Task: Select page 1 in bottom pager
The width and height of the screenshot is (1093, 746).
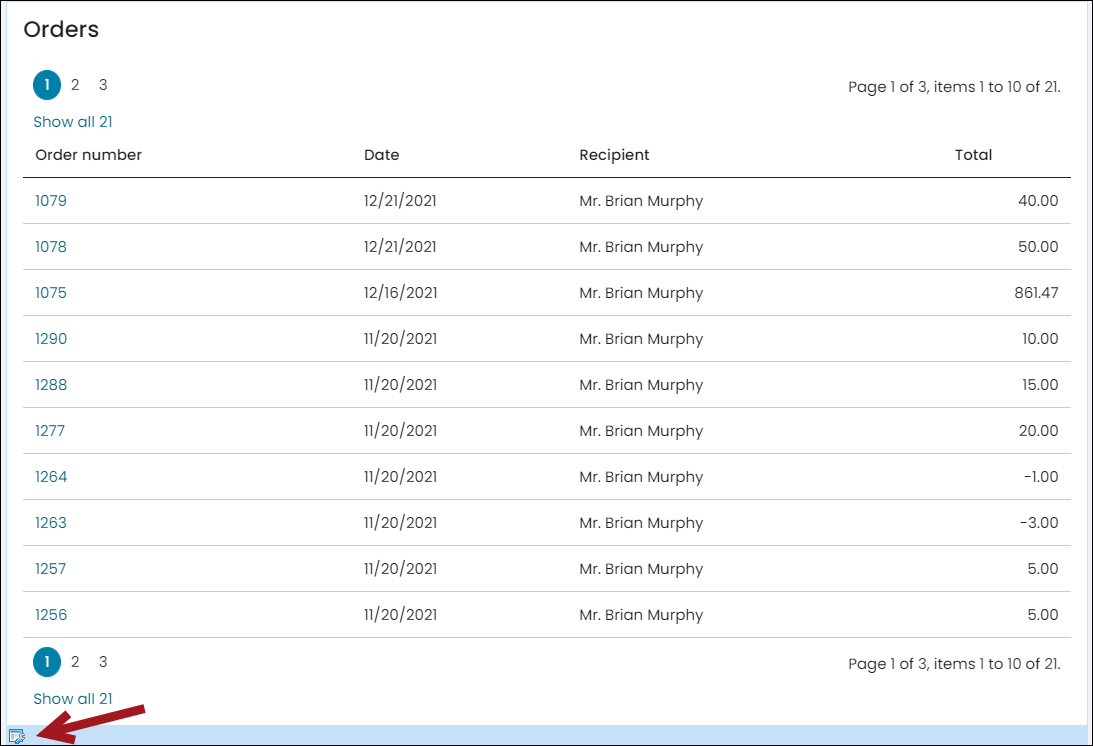Action: pos(47,662)
